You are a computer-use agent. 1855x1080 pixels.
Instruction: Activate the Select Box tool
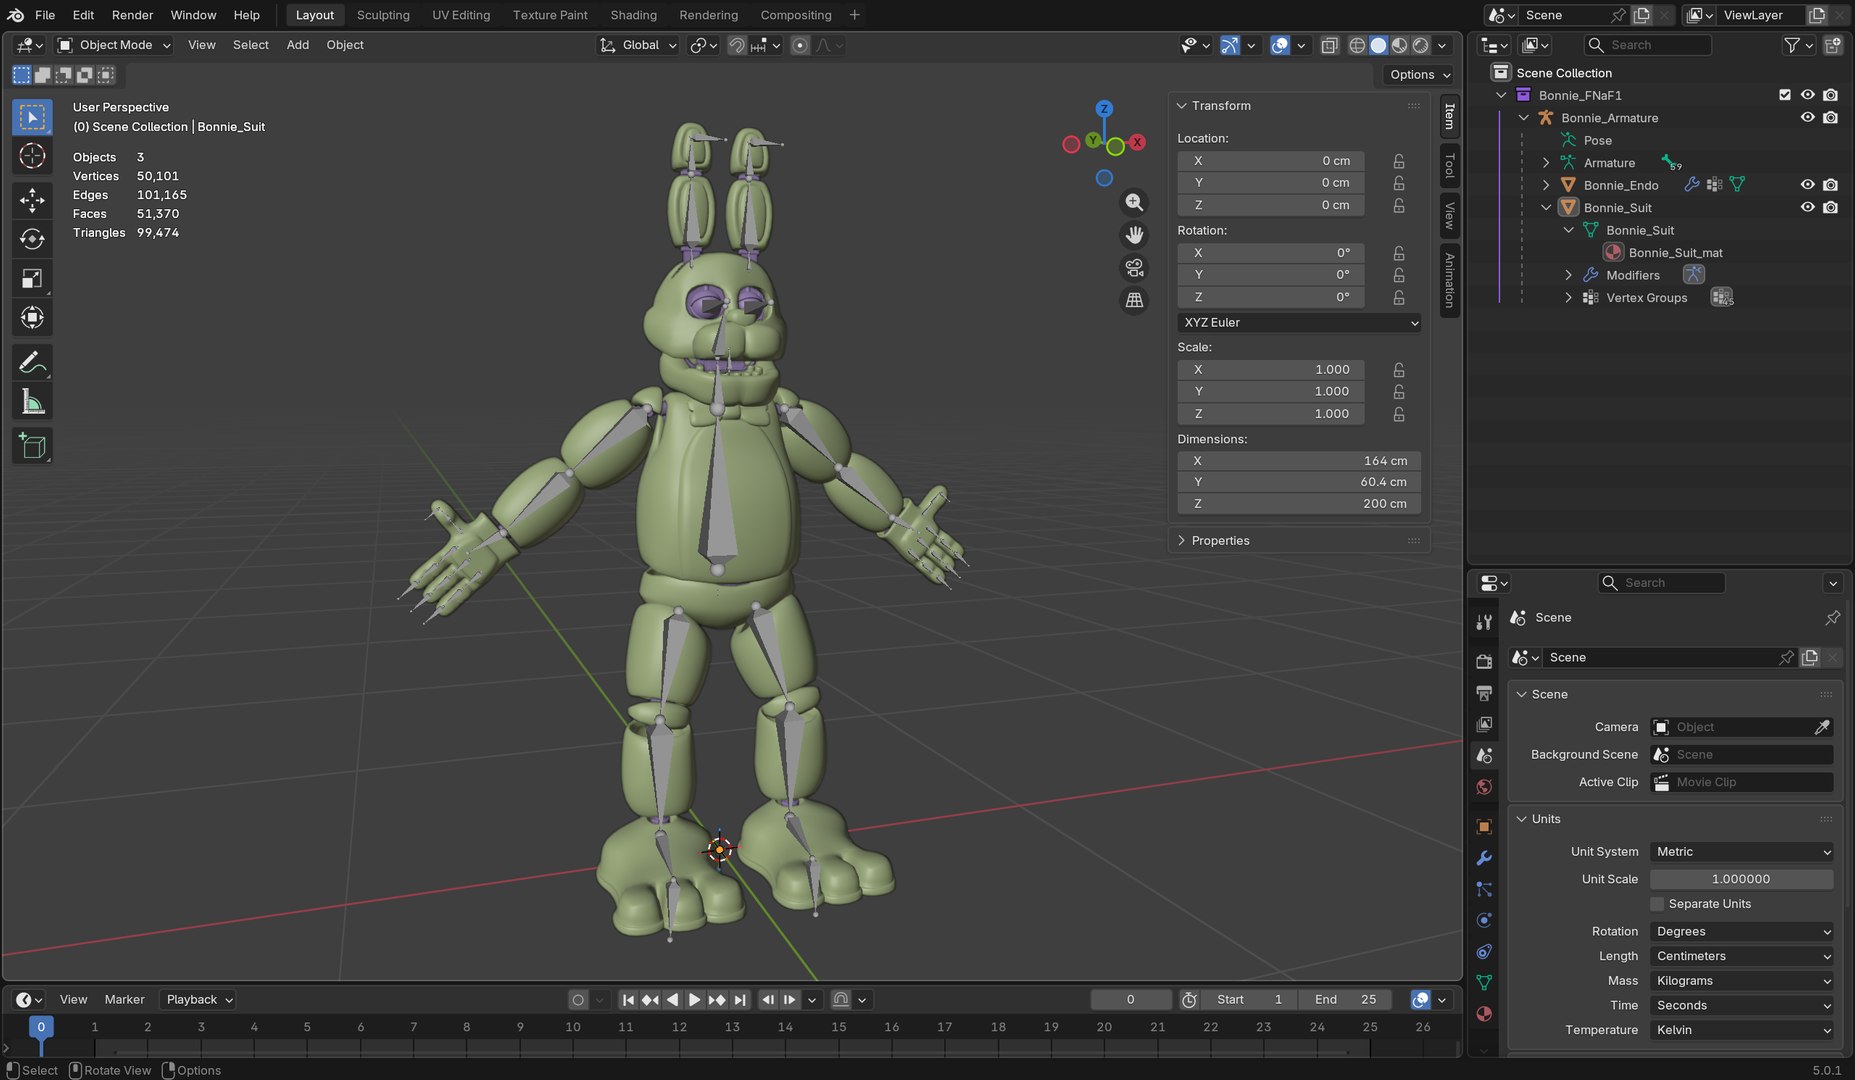coord(32,117)
